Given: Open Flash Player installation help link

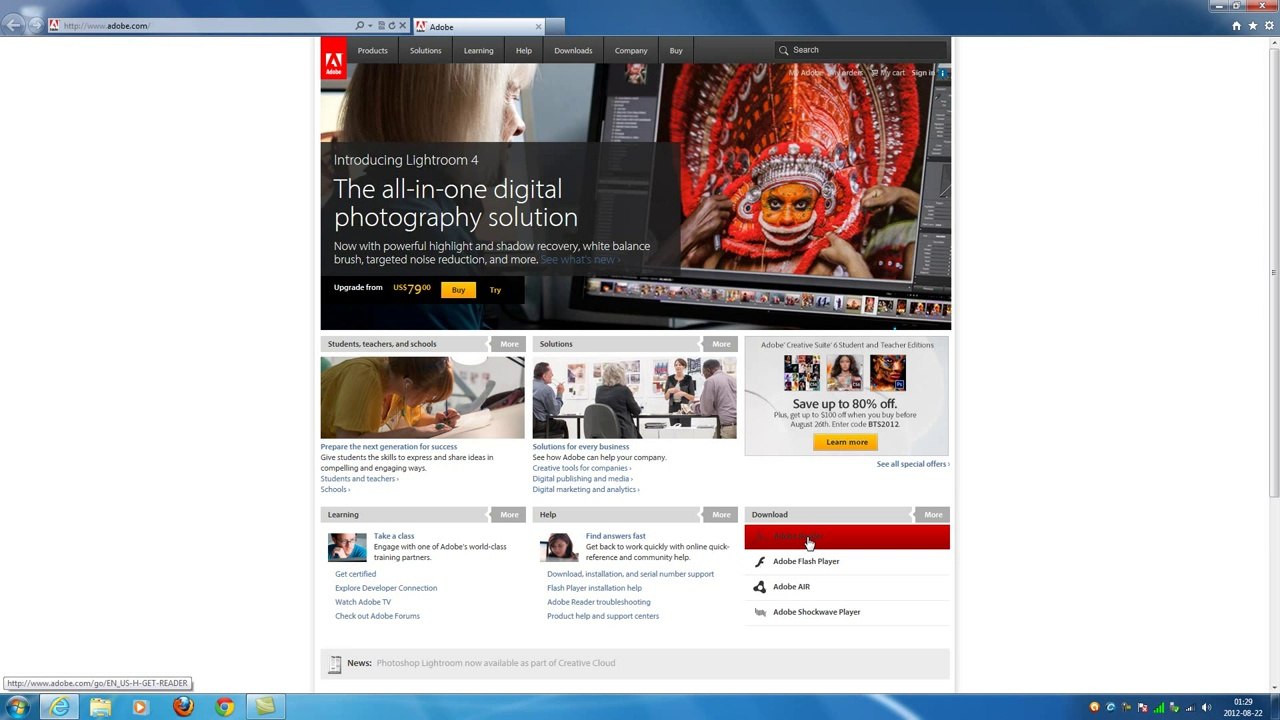Looking at the screenshot, I should tap(594, 588).
